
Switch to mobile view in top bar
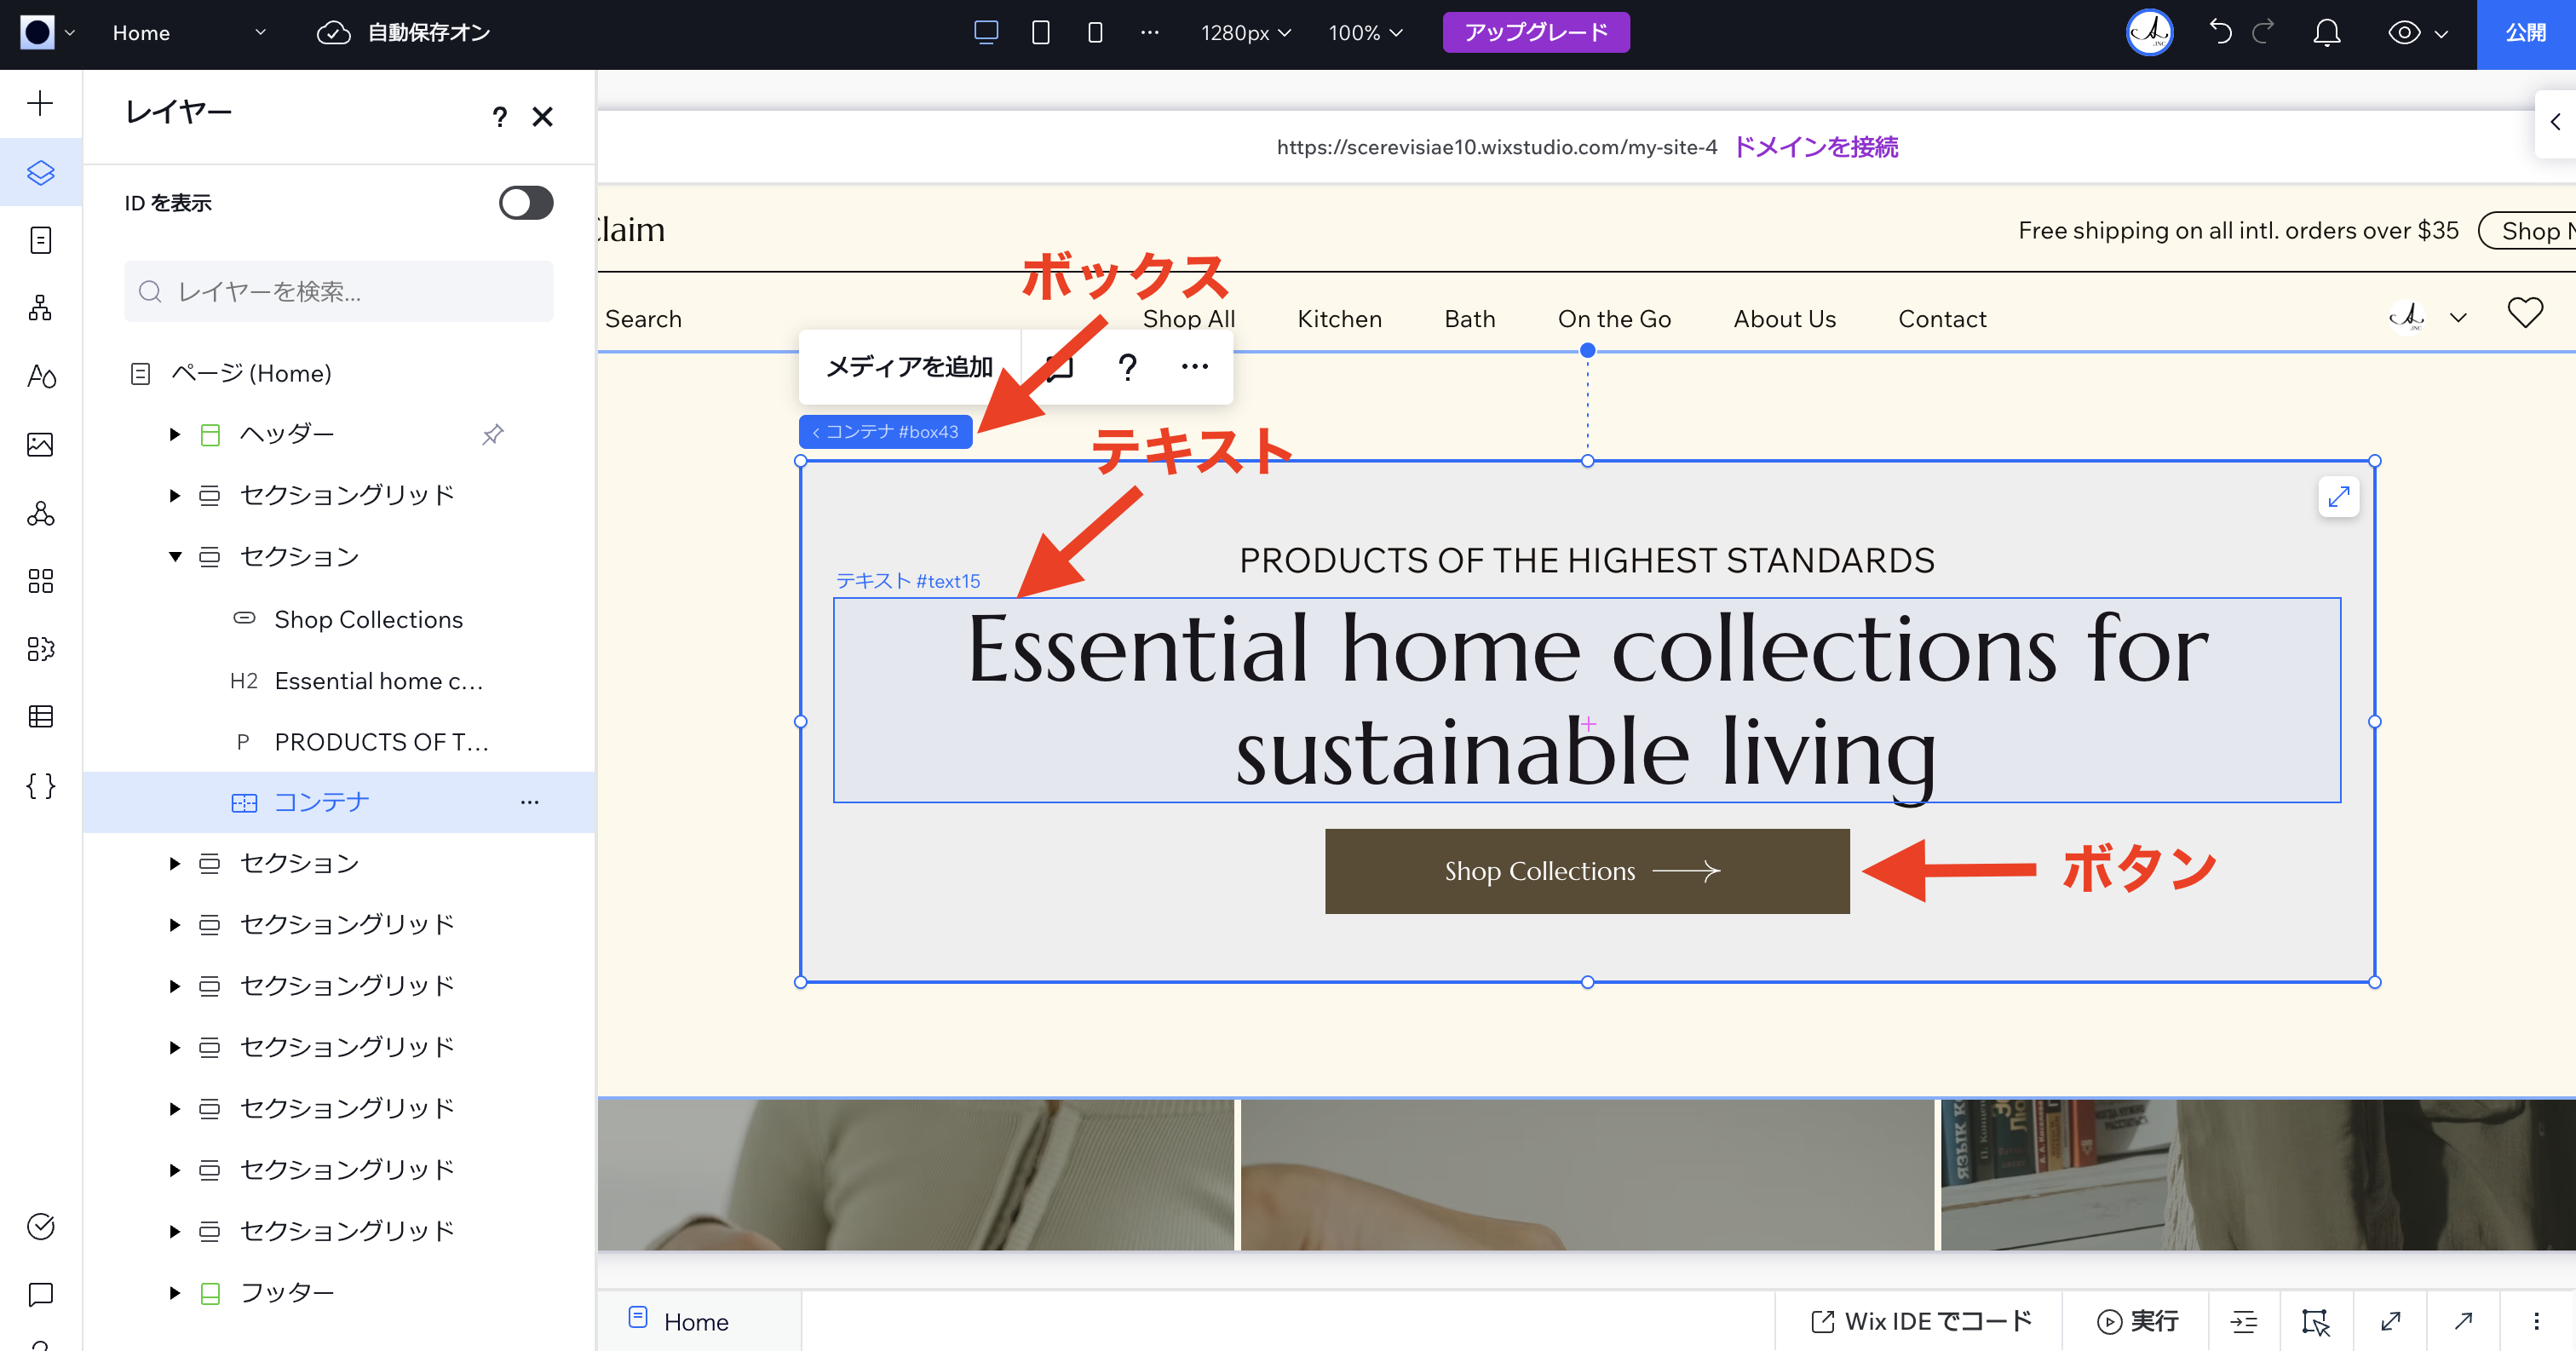pyautogui.click(x=1094, y=32)
